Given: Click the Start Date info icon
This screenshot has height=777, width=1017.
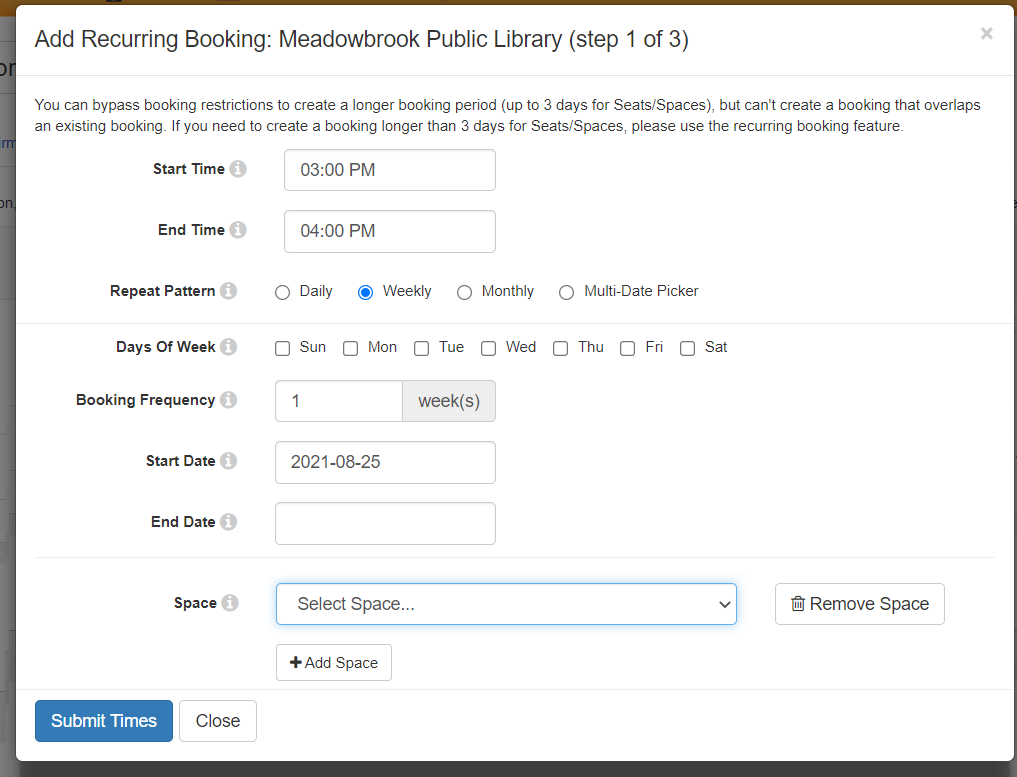Looking at the screenshot, I should pyautogui.click(x=228, y=460).
